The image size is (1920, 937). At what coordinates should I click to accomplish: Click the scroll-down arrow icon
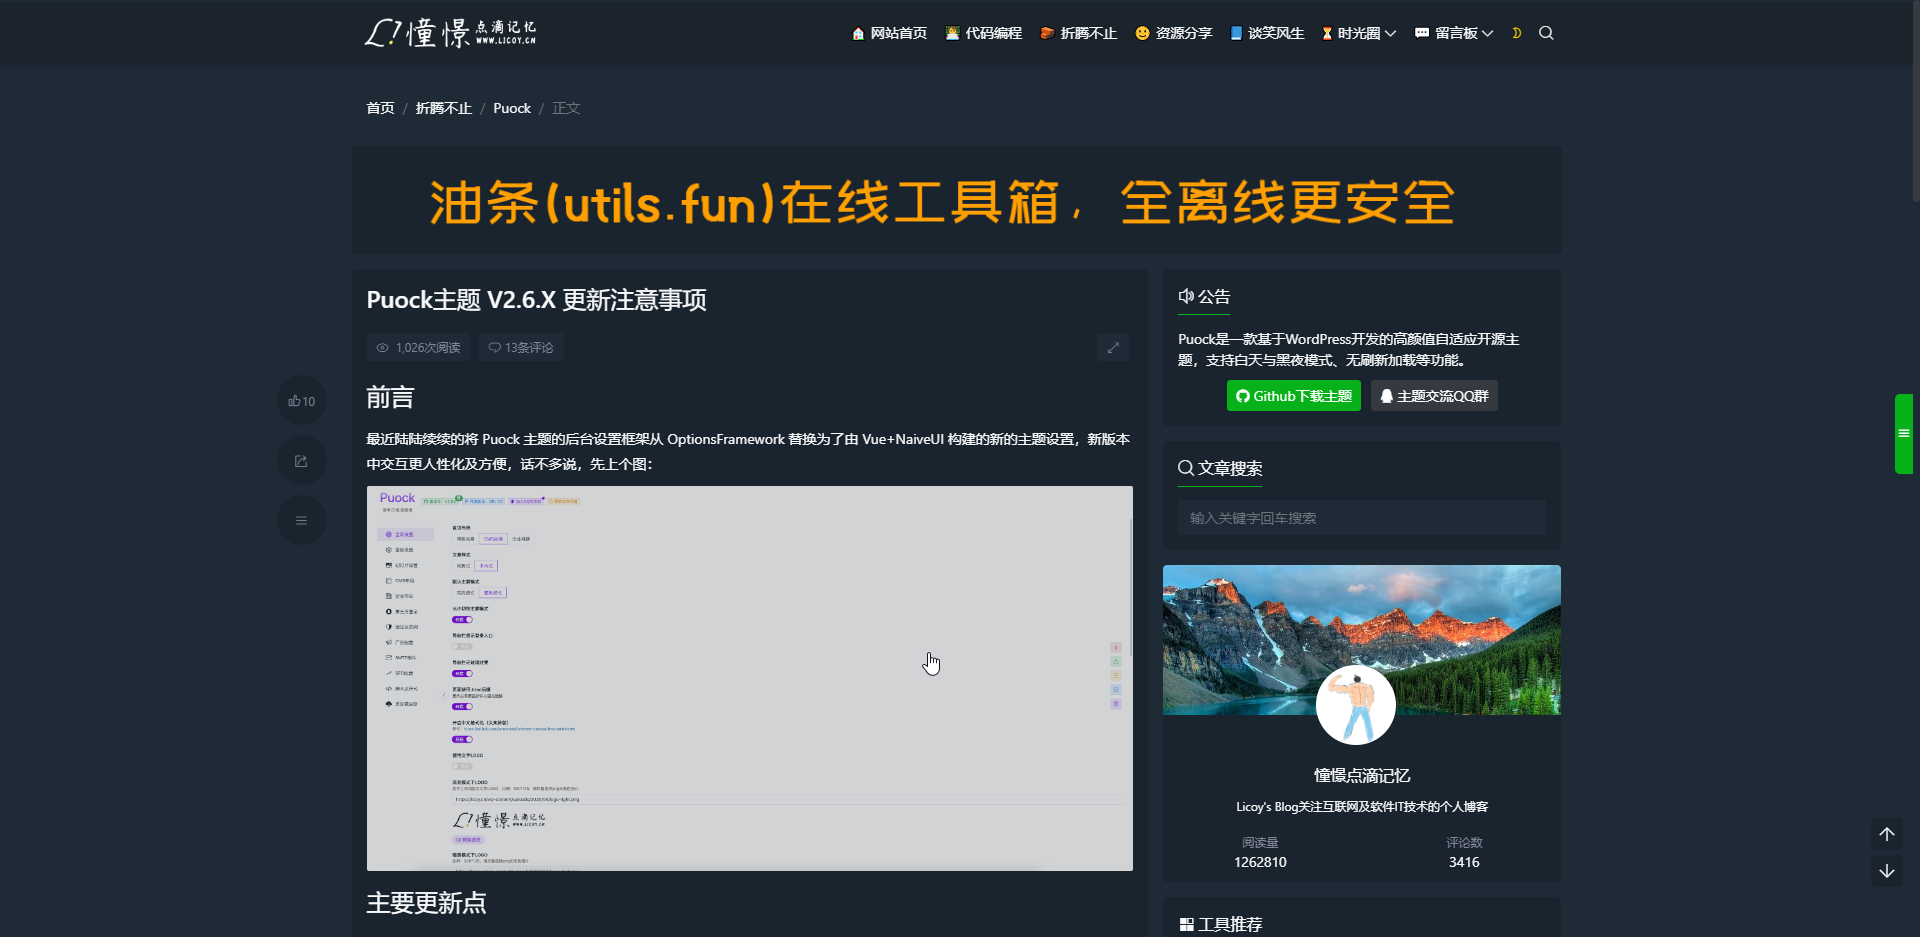pyautogui.click(x=1887, y=871)
